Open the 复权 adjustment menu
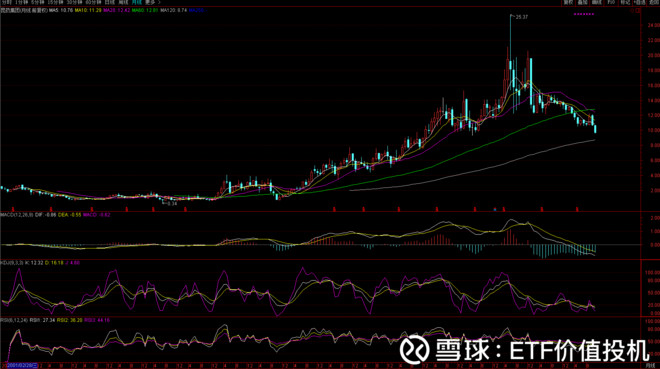Image resolution: width=660 pixels, height=369 pixels. pyautogui.click(x=568, y=3)
